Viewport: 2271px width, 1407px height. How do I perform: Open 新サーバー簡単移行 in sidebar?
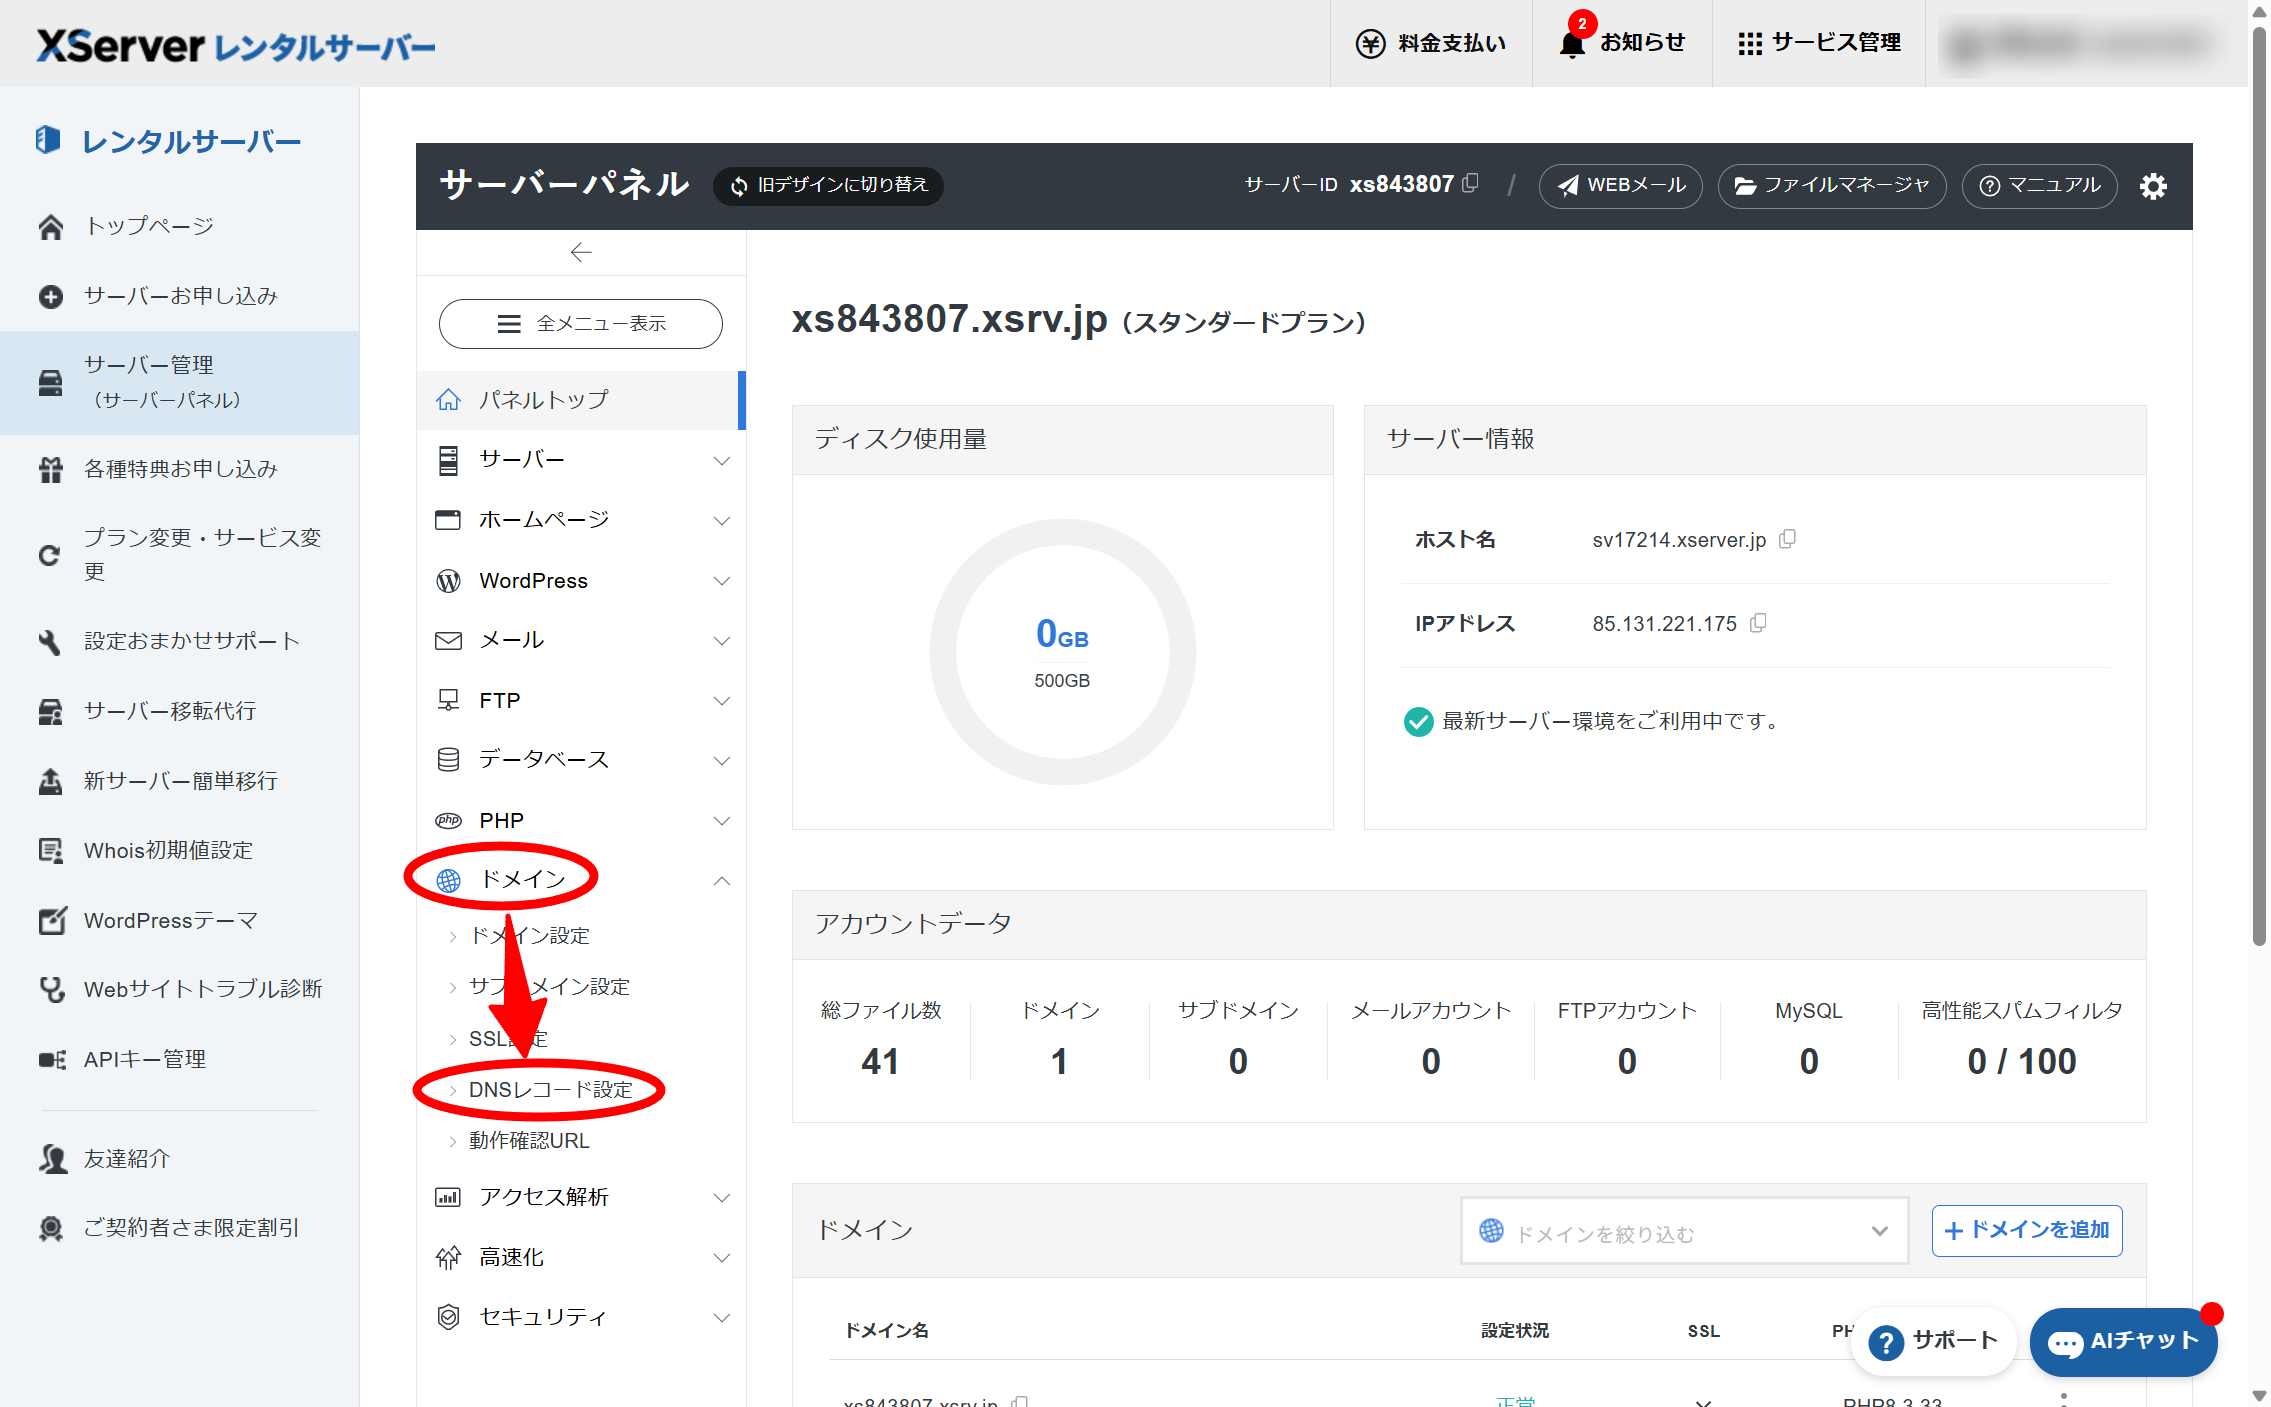coord(180,781)
